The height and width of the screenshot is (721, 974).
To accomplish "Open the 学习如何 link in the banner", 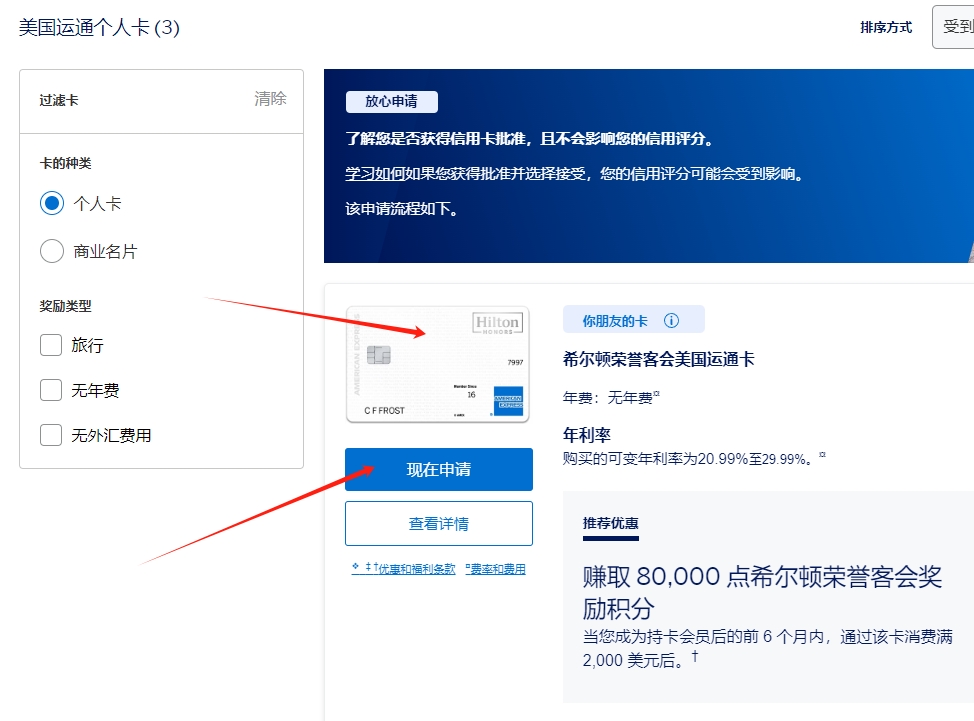I will point(375,174).
